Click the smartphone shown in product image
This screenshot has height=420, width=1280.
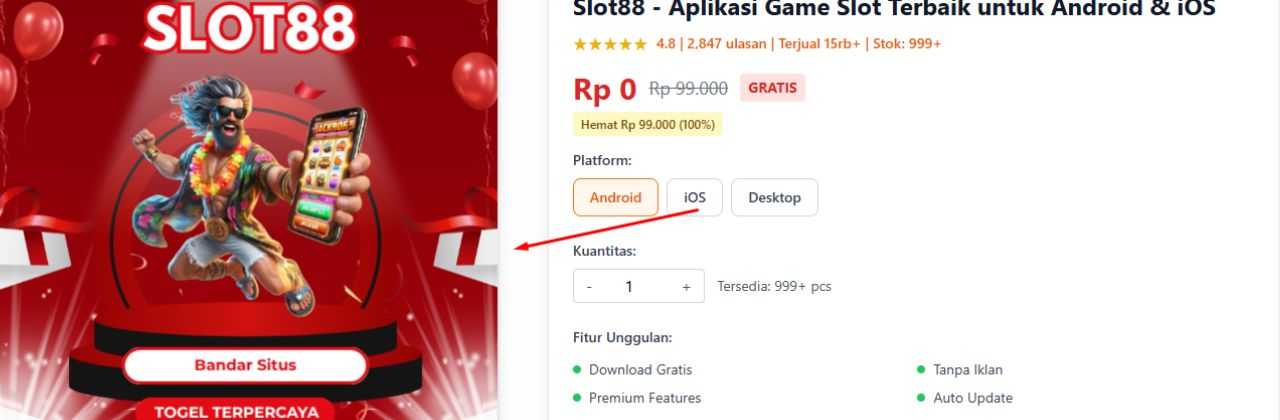click(328, 173)
